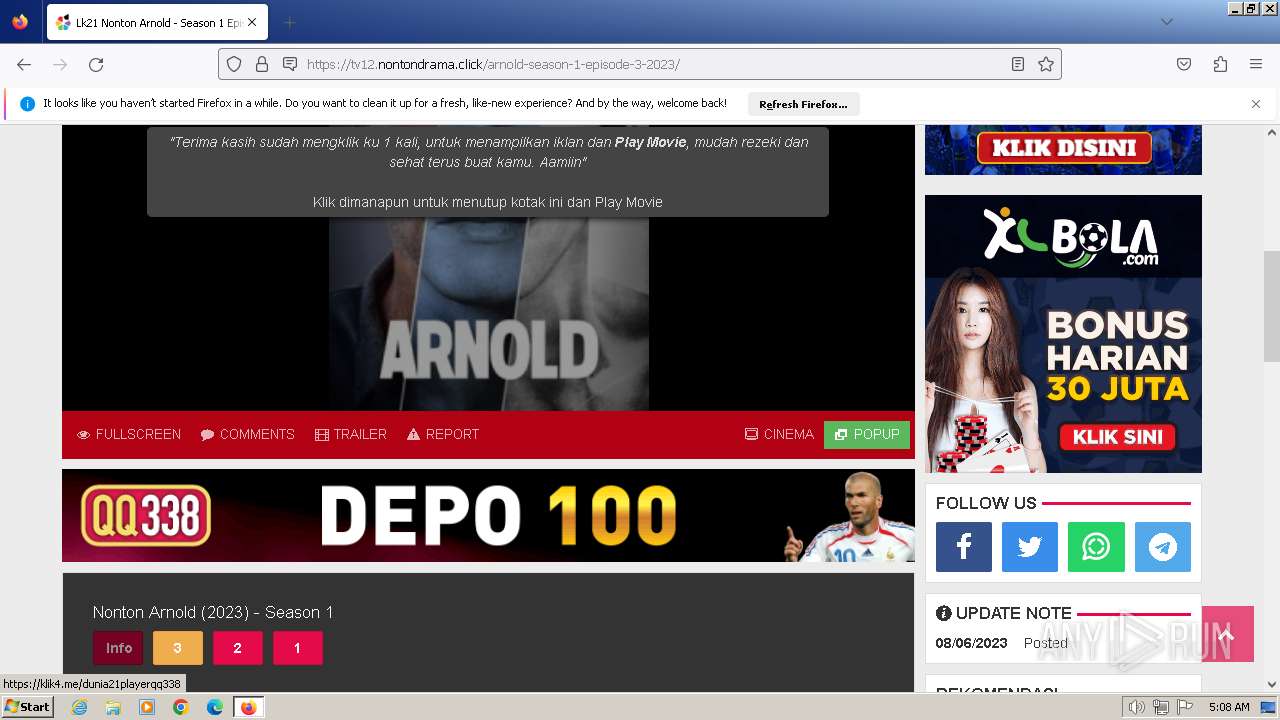Open File Explorer folder in taskbar
The height and width of the screenshot is (720, 1280).
113,707
